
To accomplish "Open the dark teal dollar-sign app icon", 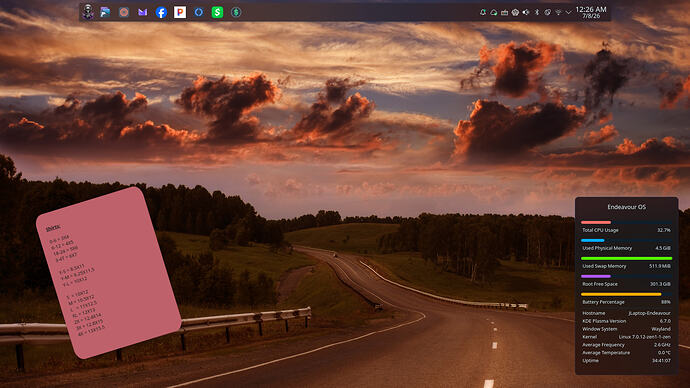I will tap(236, 12).
